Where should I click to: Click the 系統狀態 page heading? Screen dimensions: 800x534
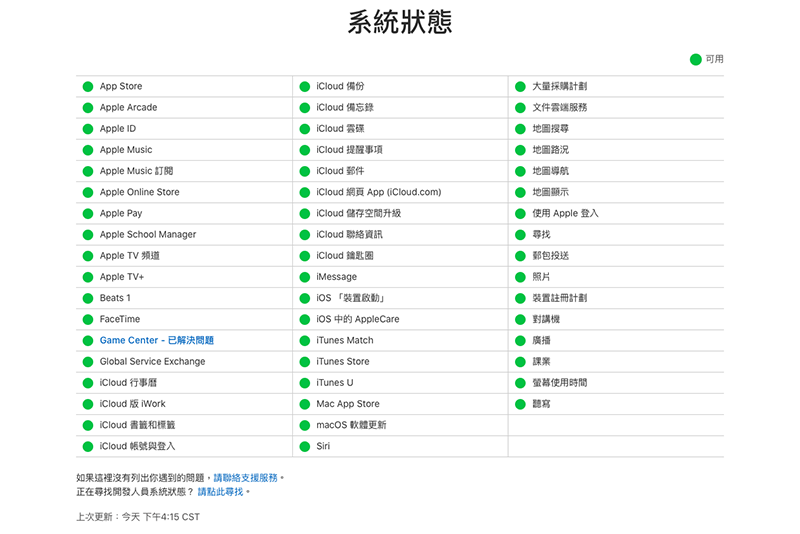click(x=400, y=23)
